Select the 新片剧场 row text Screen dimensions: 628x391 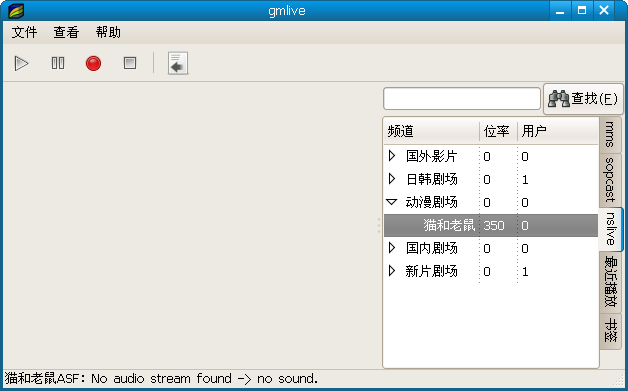pyautogui.click(x=431, y=272)
